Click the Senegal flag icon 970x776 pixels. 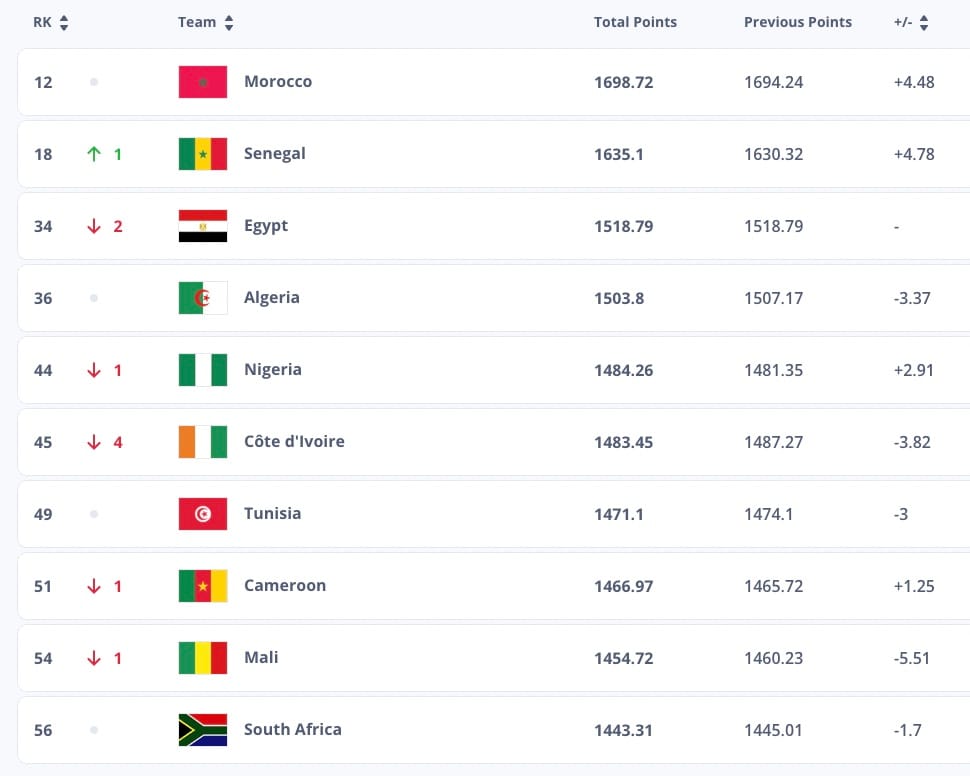(203, 153)
